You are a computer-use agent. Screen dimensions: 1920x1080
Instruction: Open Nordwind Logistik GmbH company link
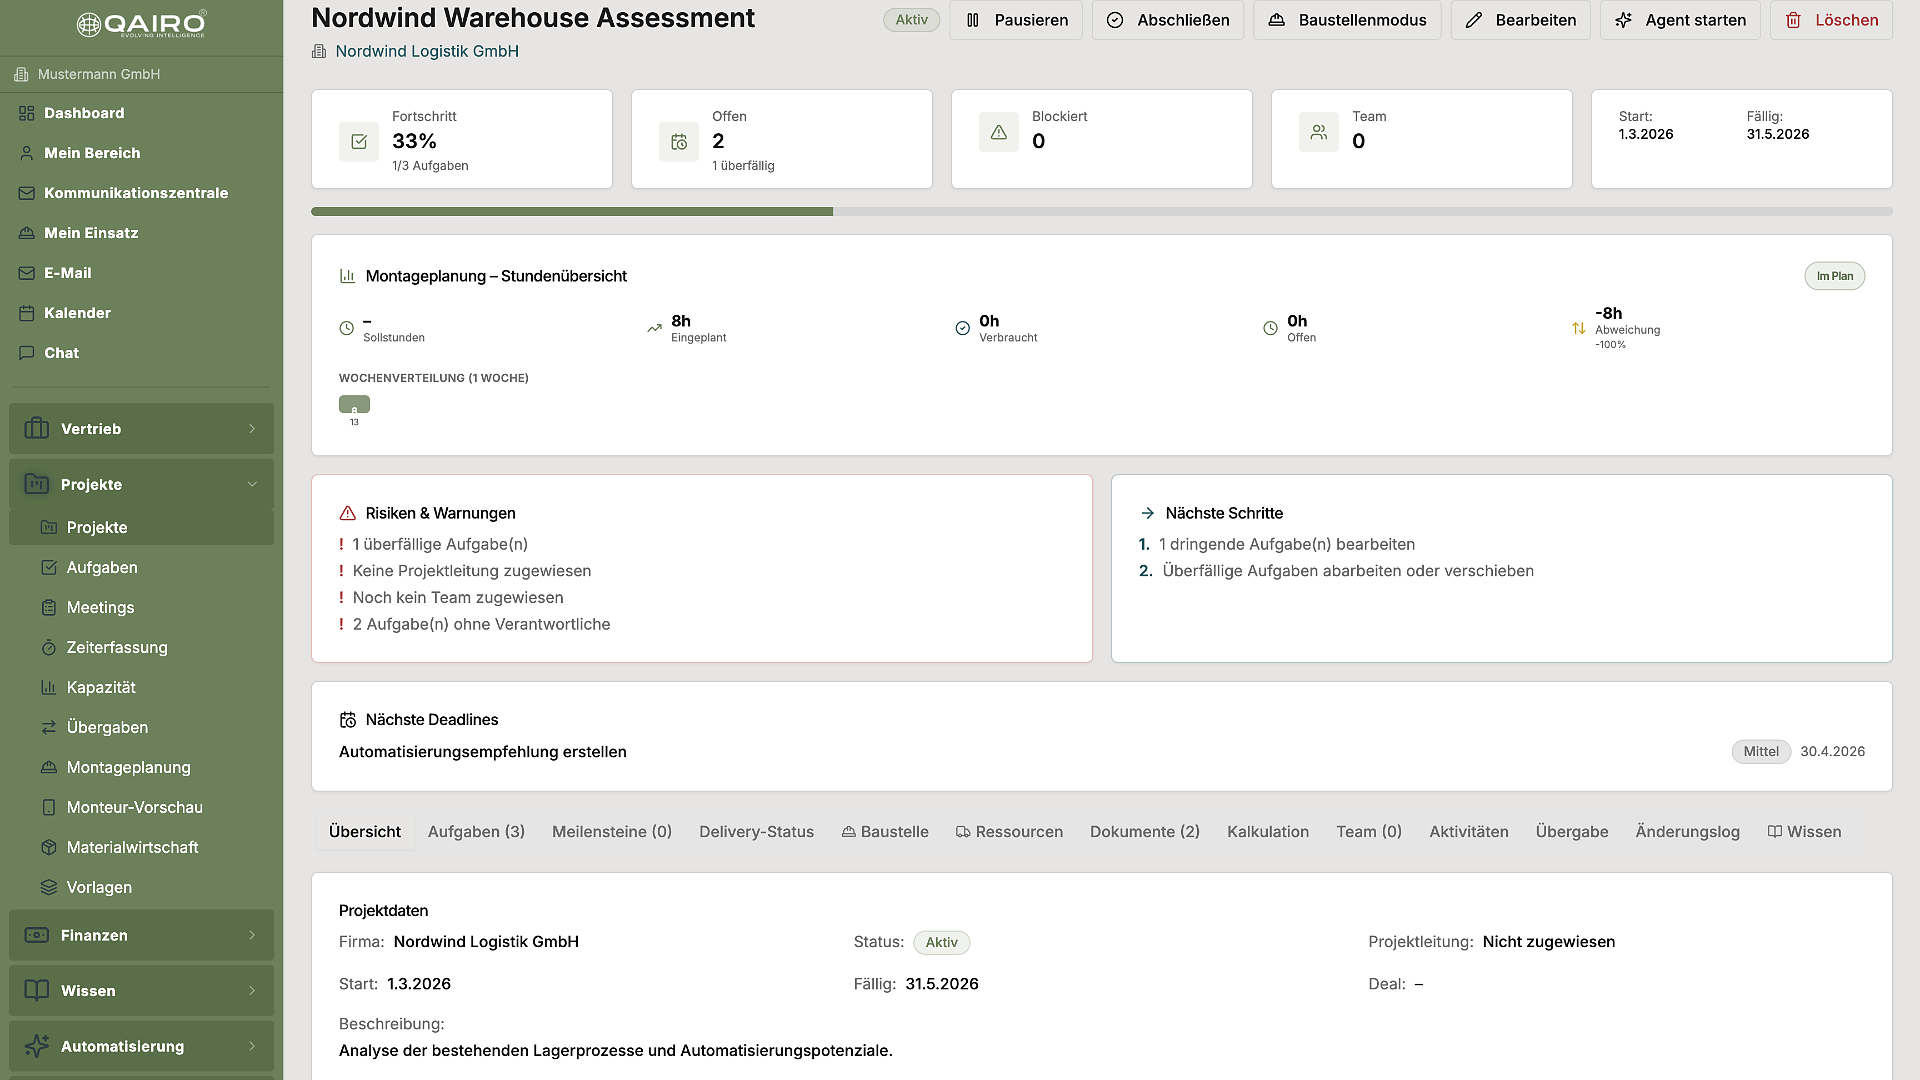coord(427,51)
